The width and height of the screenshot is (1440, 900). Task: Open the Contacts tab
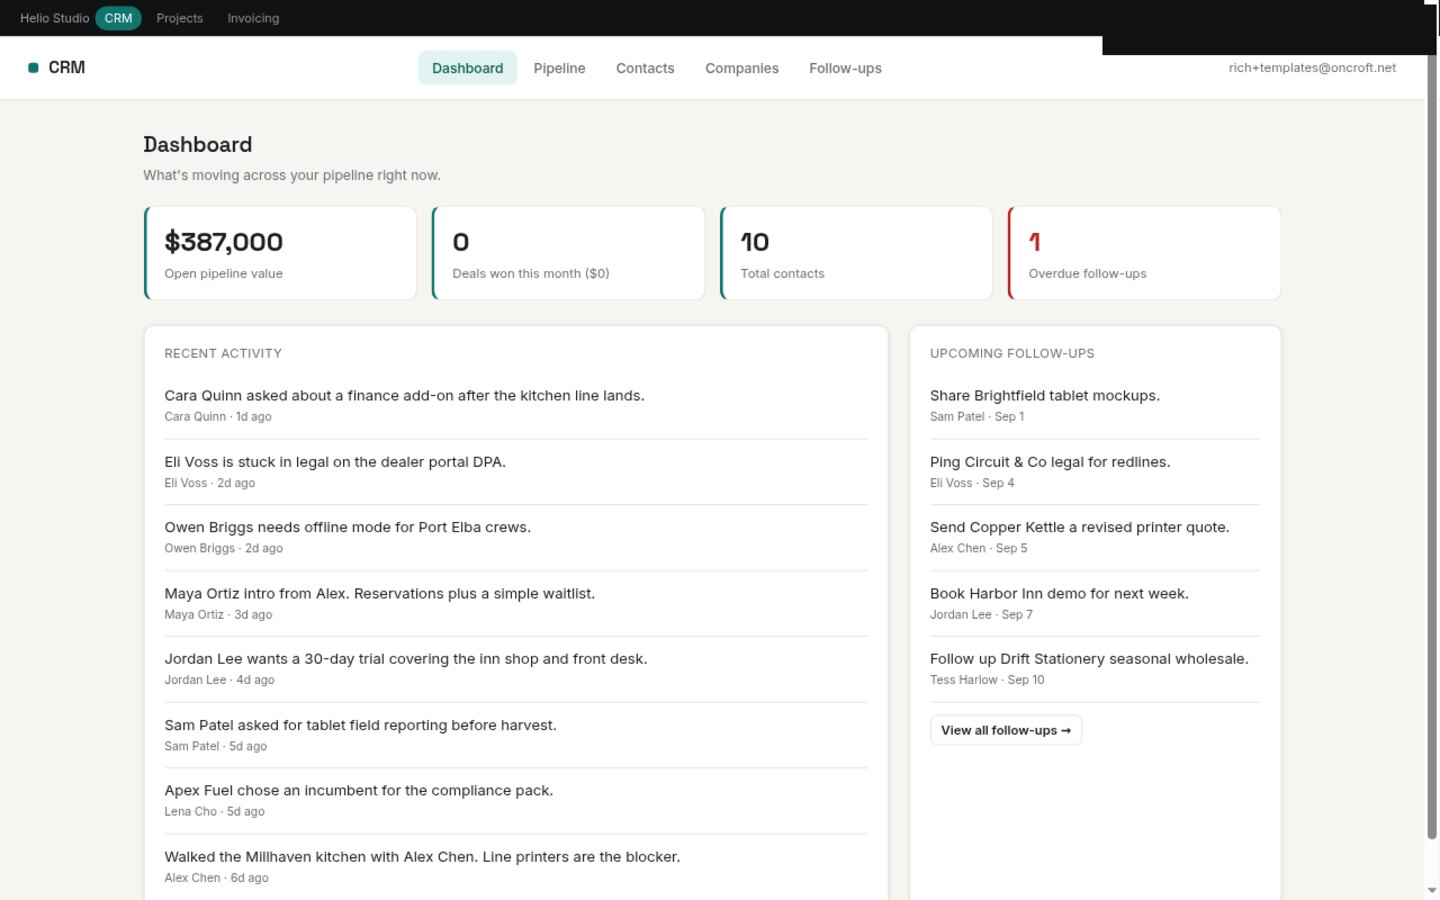click(645, 68)
